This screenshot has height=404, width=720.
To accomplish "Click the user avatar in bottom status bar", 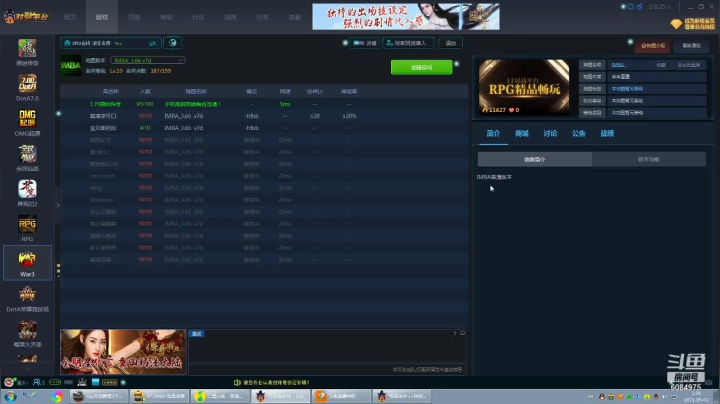I will (x=9, y=382).
